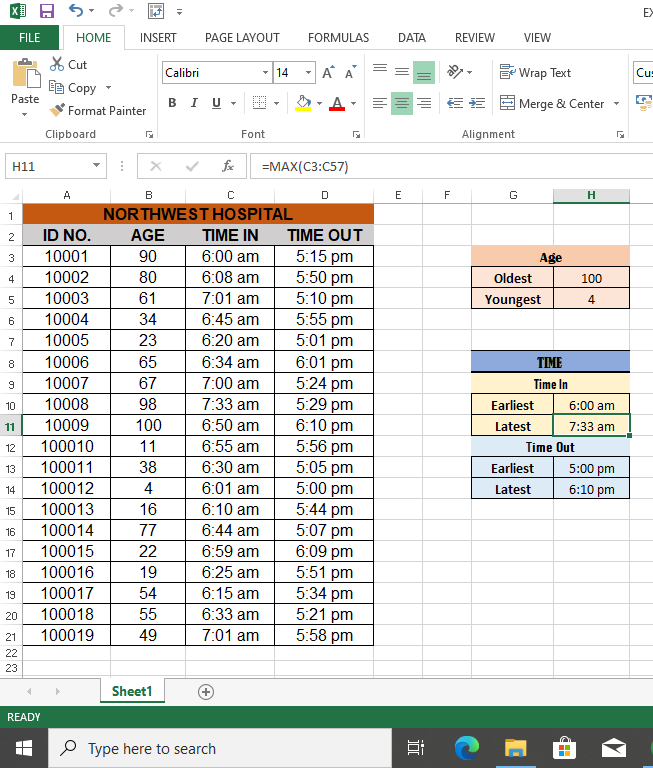Open the Name Box H11 dropdown
The image size is (653, 768).
click(x=97, y=166)
